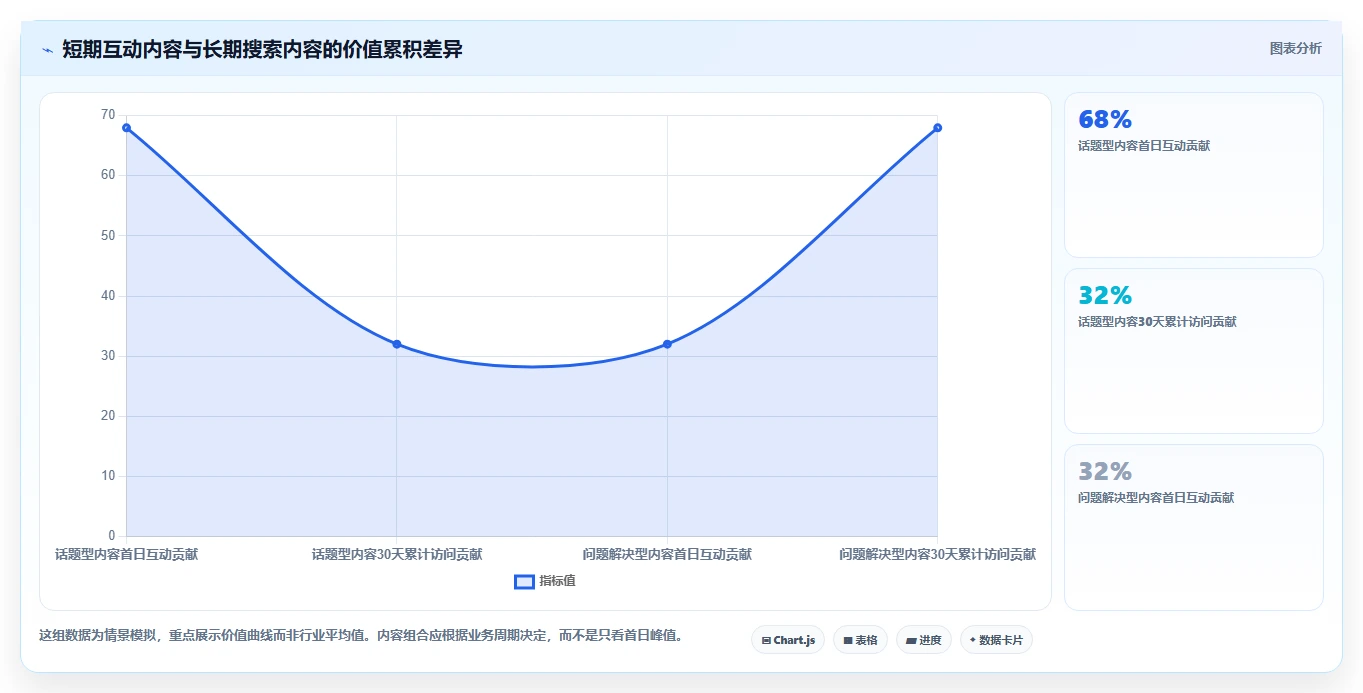Click data point for 话题型内容30天累计访问贡献
Screen dimensions: 1363x693
coord(397,344)
